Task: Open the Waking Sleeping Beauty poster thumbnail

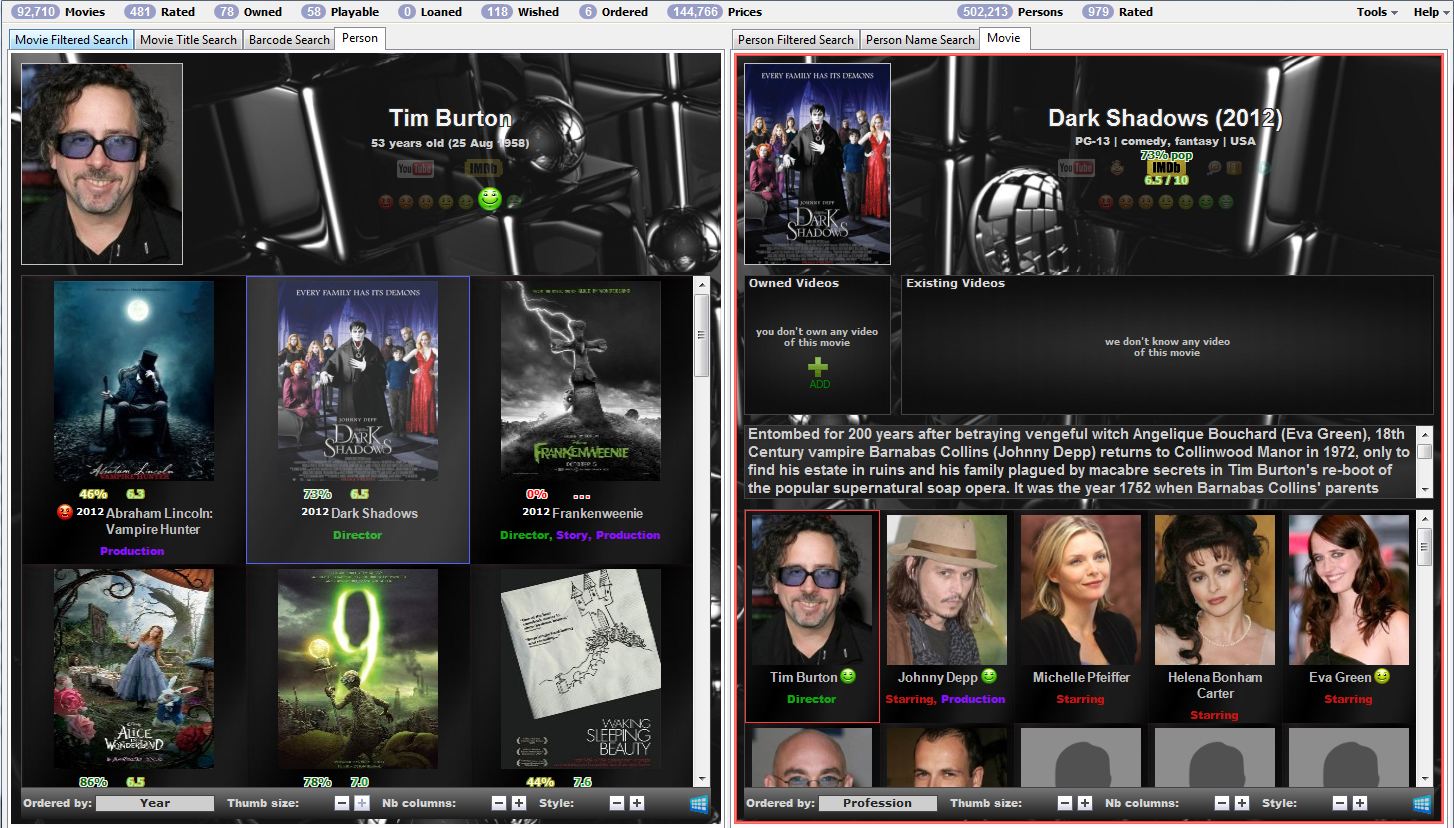Action: (581, 669)
